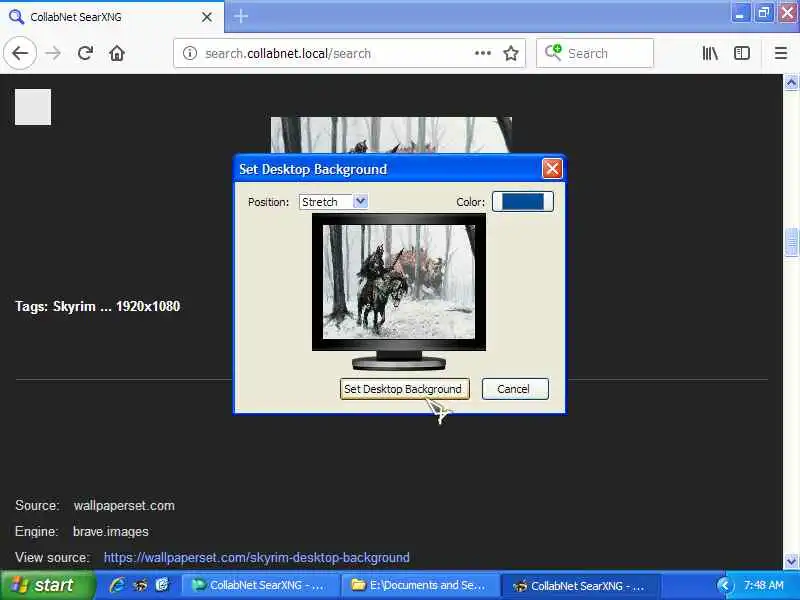800x600 pixels.
Task: Switch to first CollabNet SearXNG taskbar window
Action: pyautogui.click(x=259, y=585)
